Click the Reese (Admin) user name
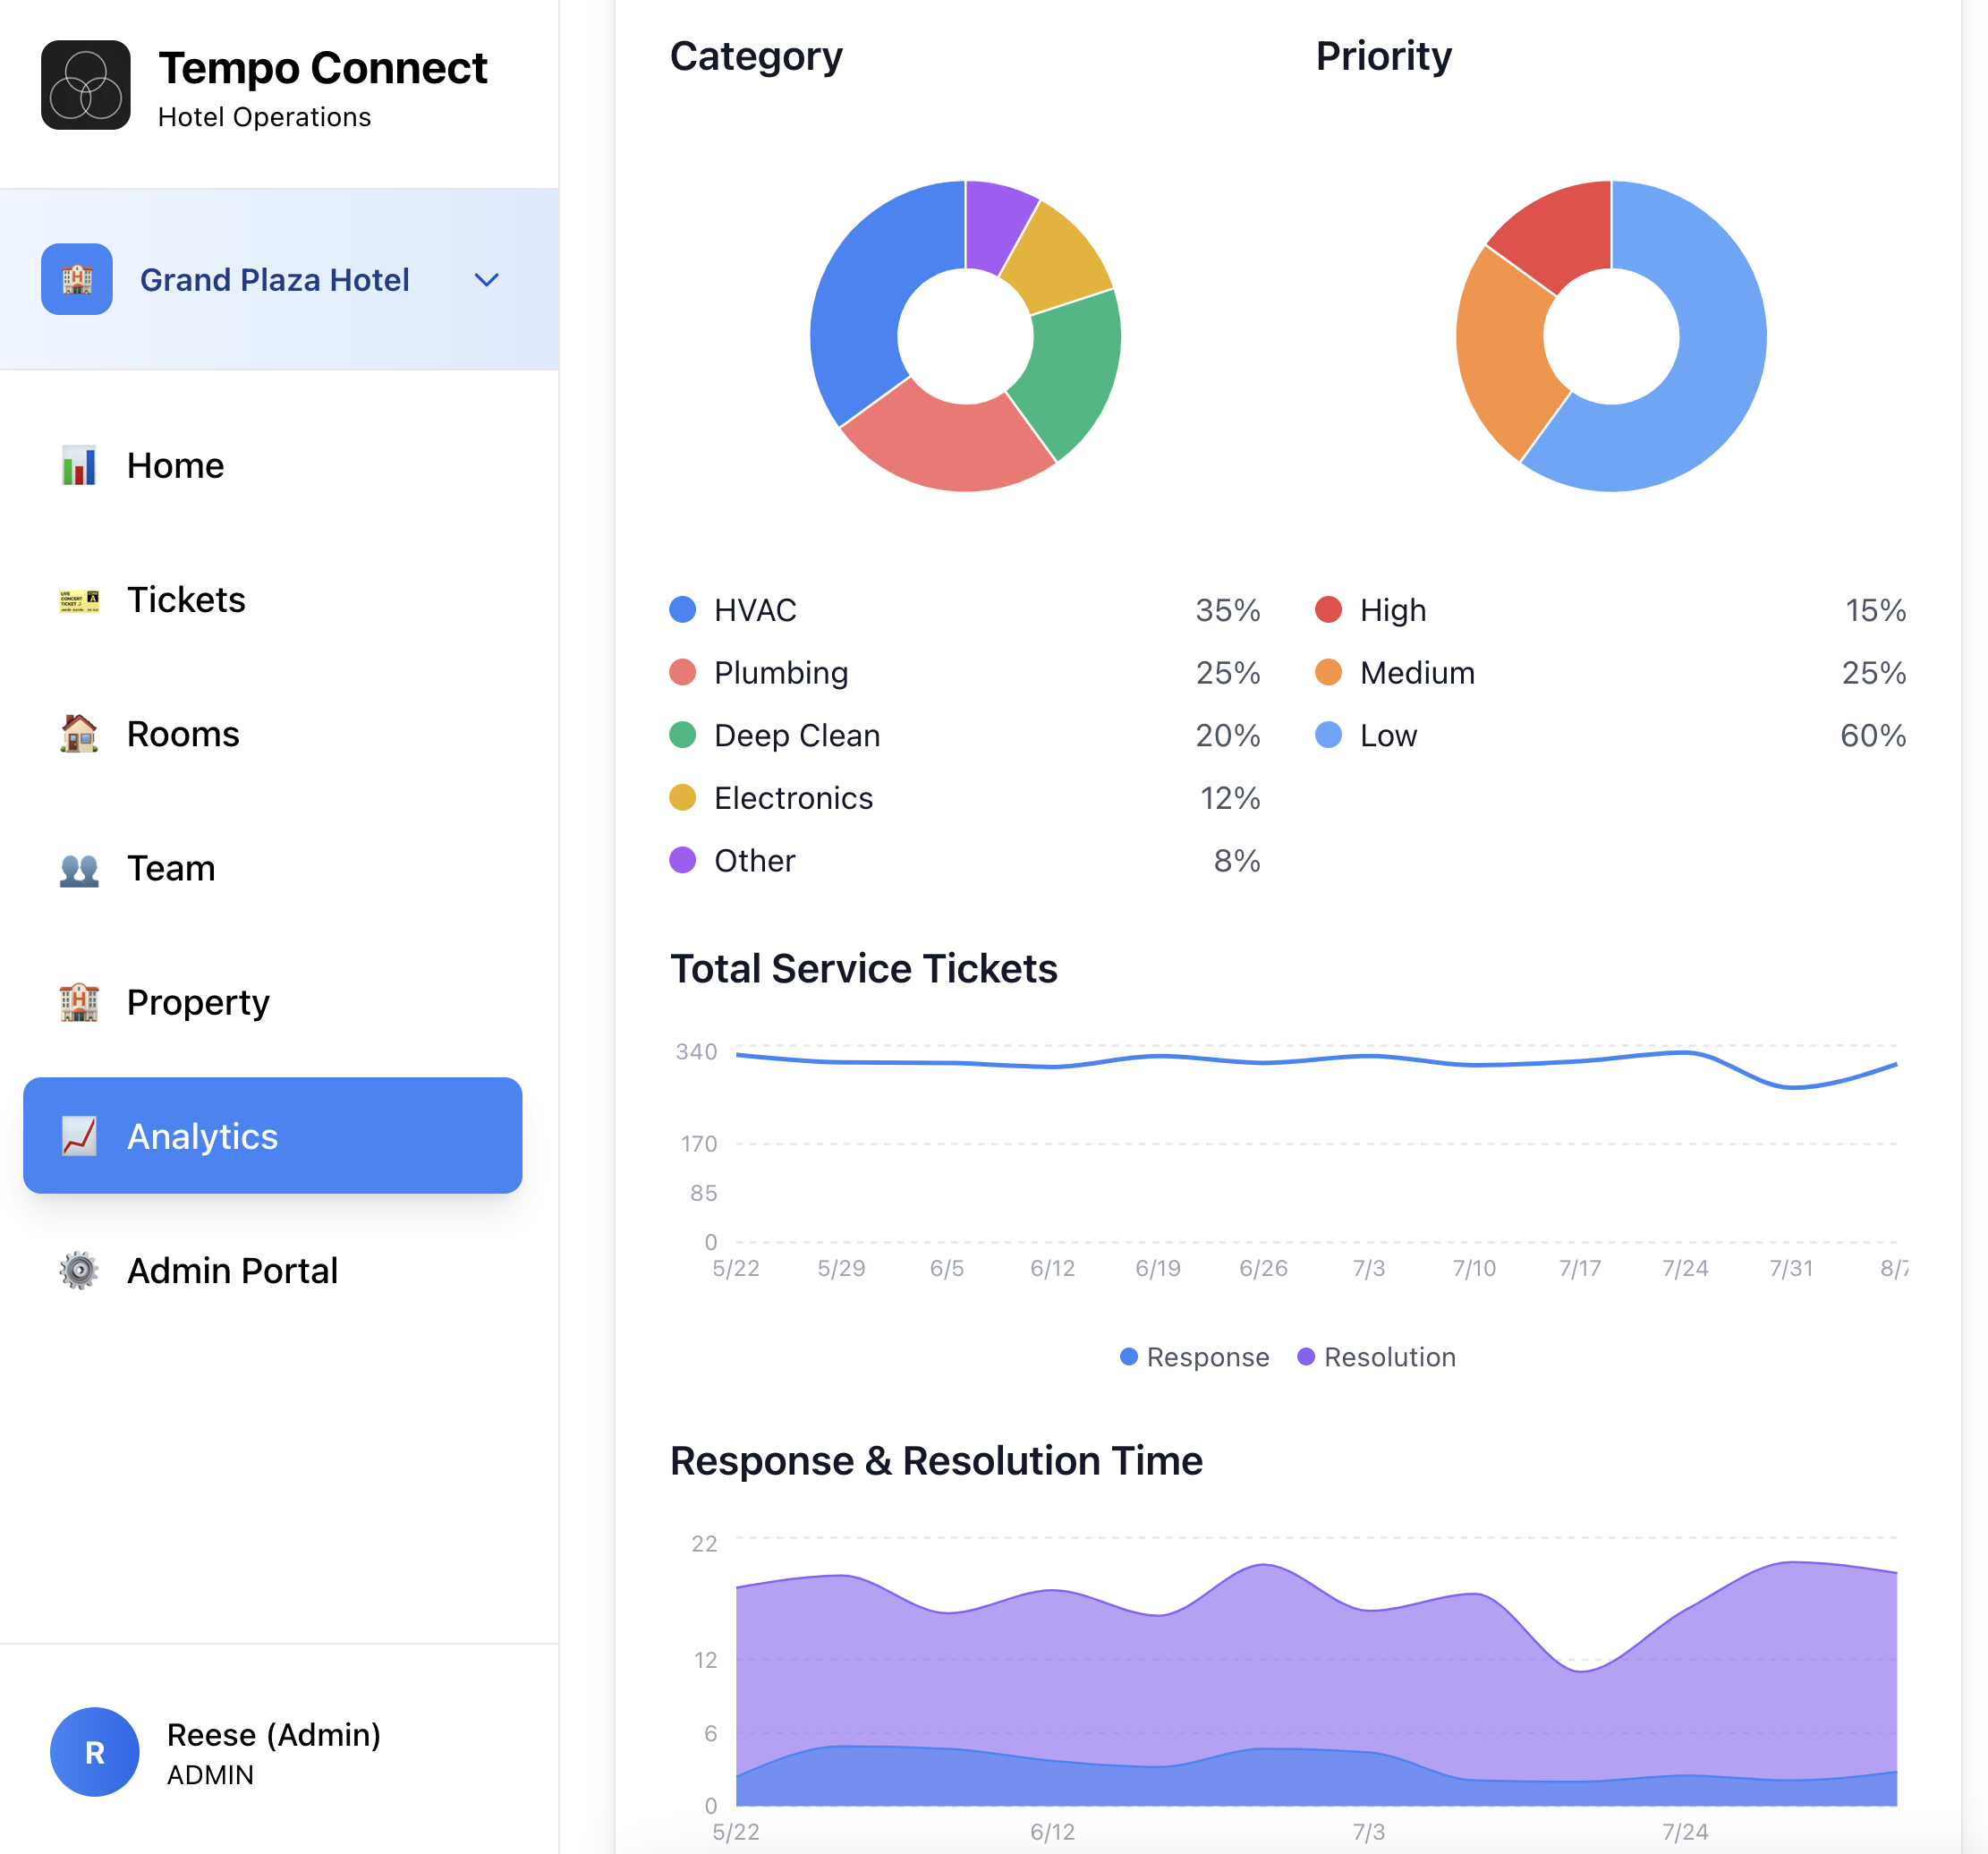 (273, 1734)
